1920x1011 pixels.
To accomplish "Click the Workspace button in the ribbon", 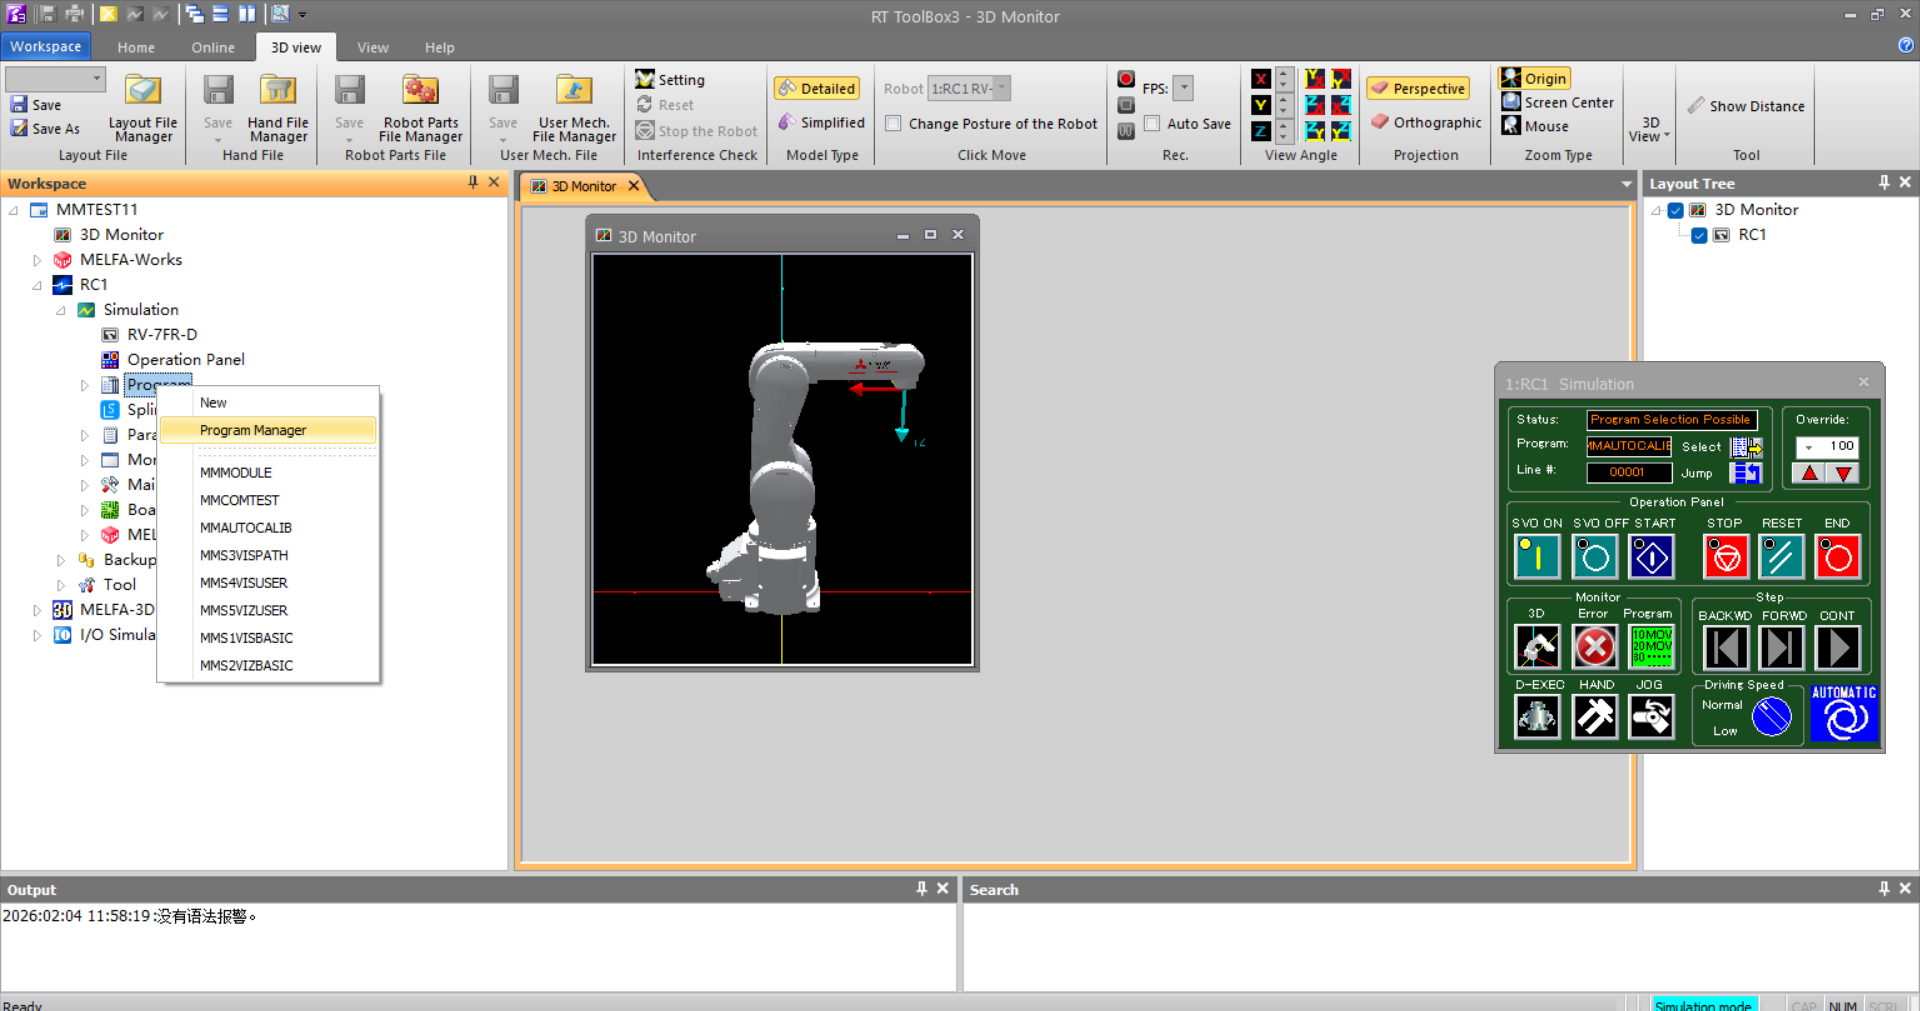I will [x=46, y=46].
